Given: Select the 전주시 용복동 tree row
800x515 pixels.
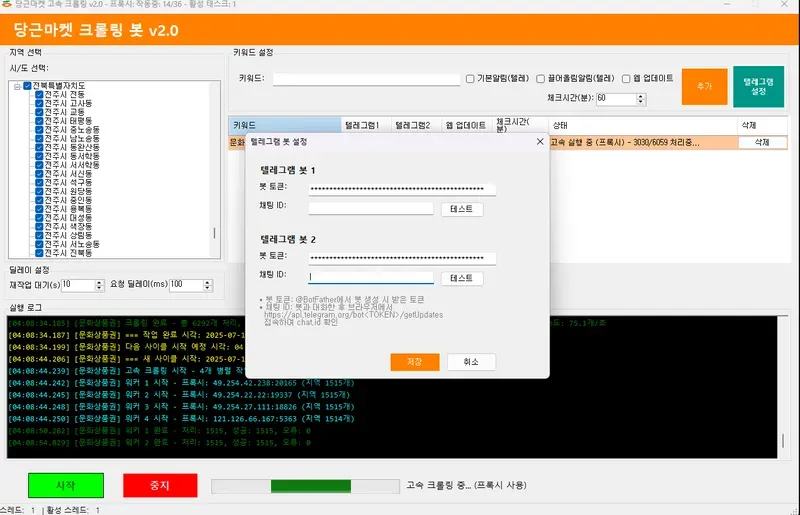Looking at the screenshot, I should click(68, 209).
